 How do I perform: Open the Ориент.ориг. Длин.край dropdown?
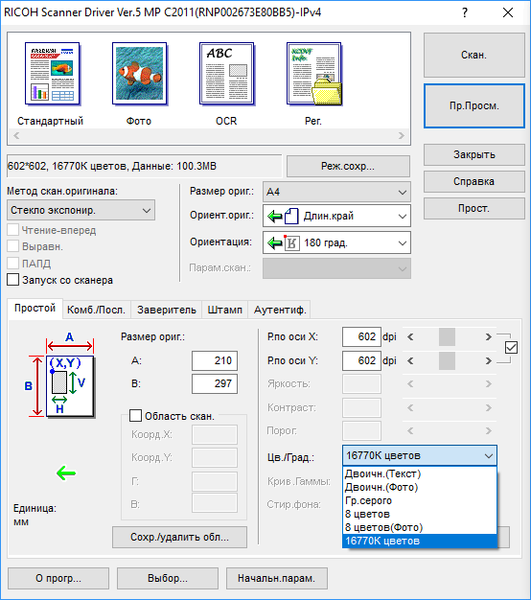click(x=337, y=216)
